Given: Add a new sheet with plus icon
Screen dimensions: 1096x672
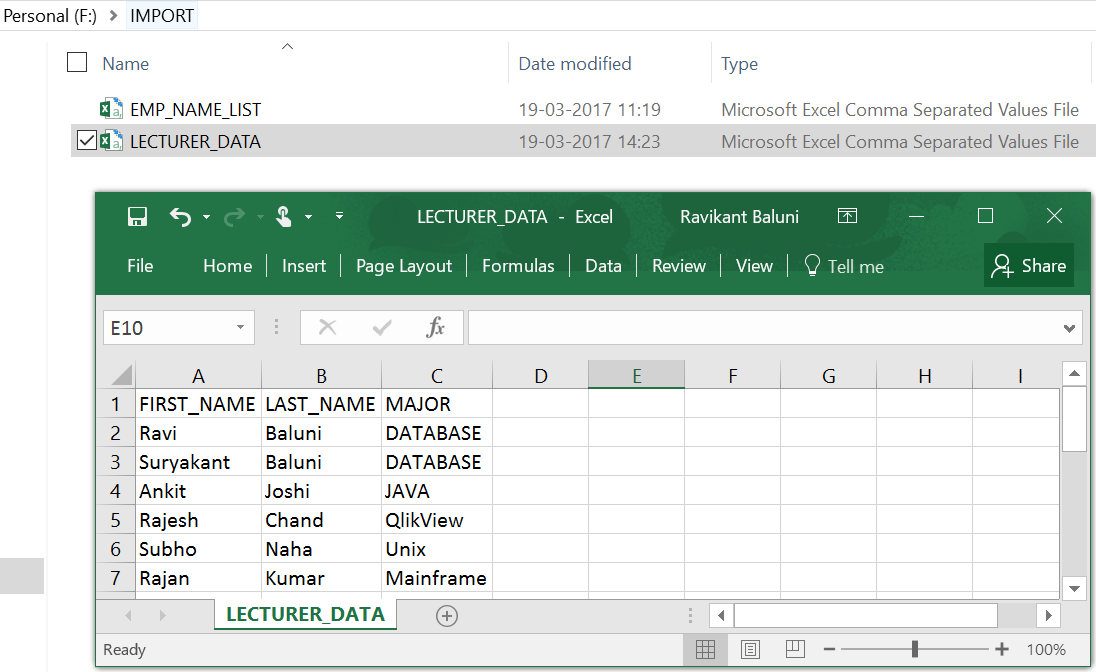Looking at the screenshot, I should coord(447,616).
